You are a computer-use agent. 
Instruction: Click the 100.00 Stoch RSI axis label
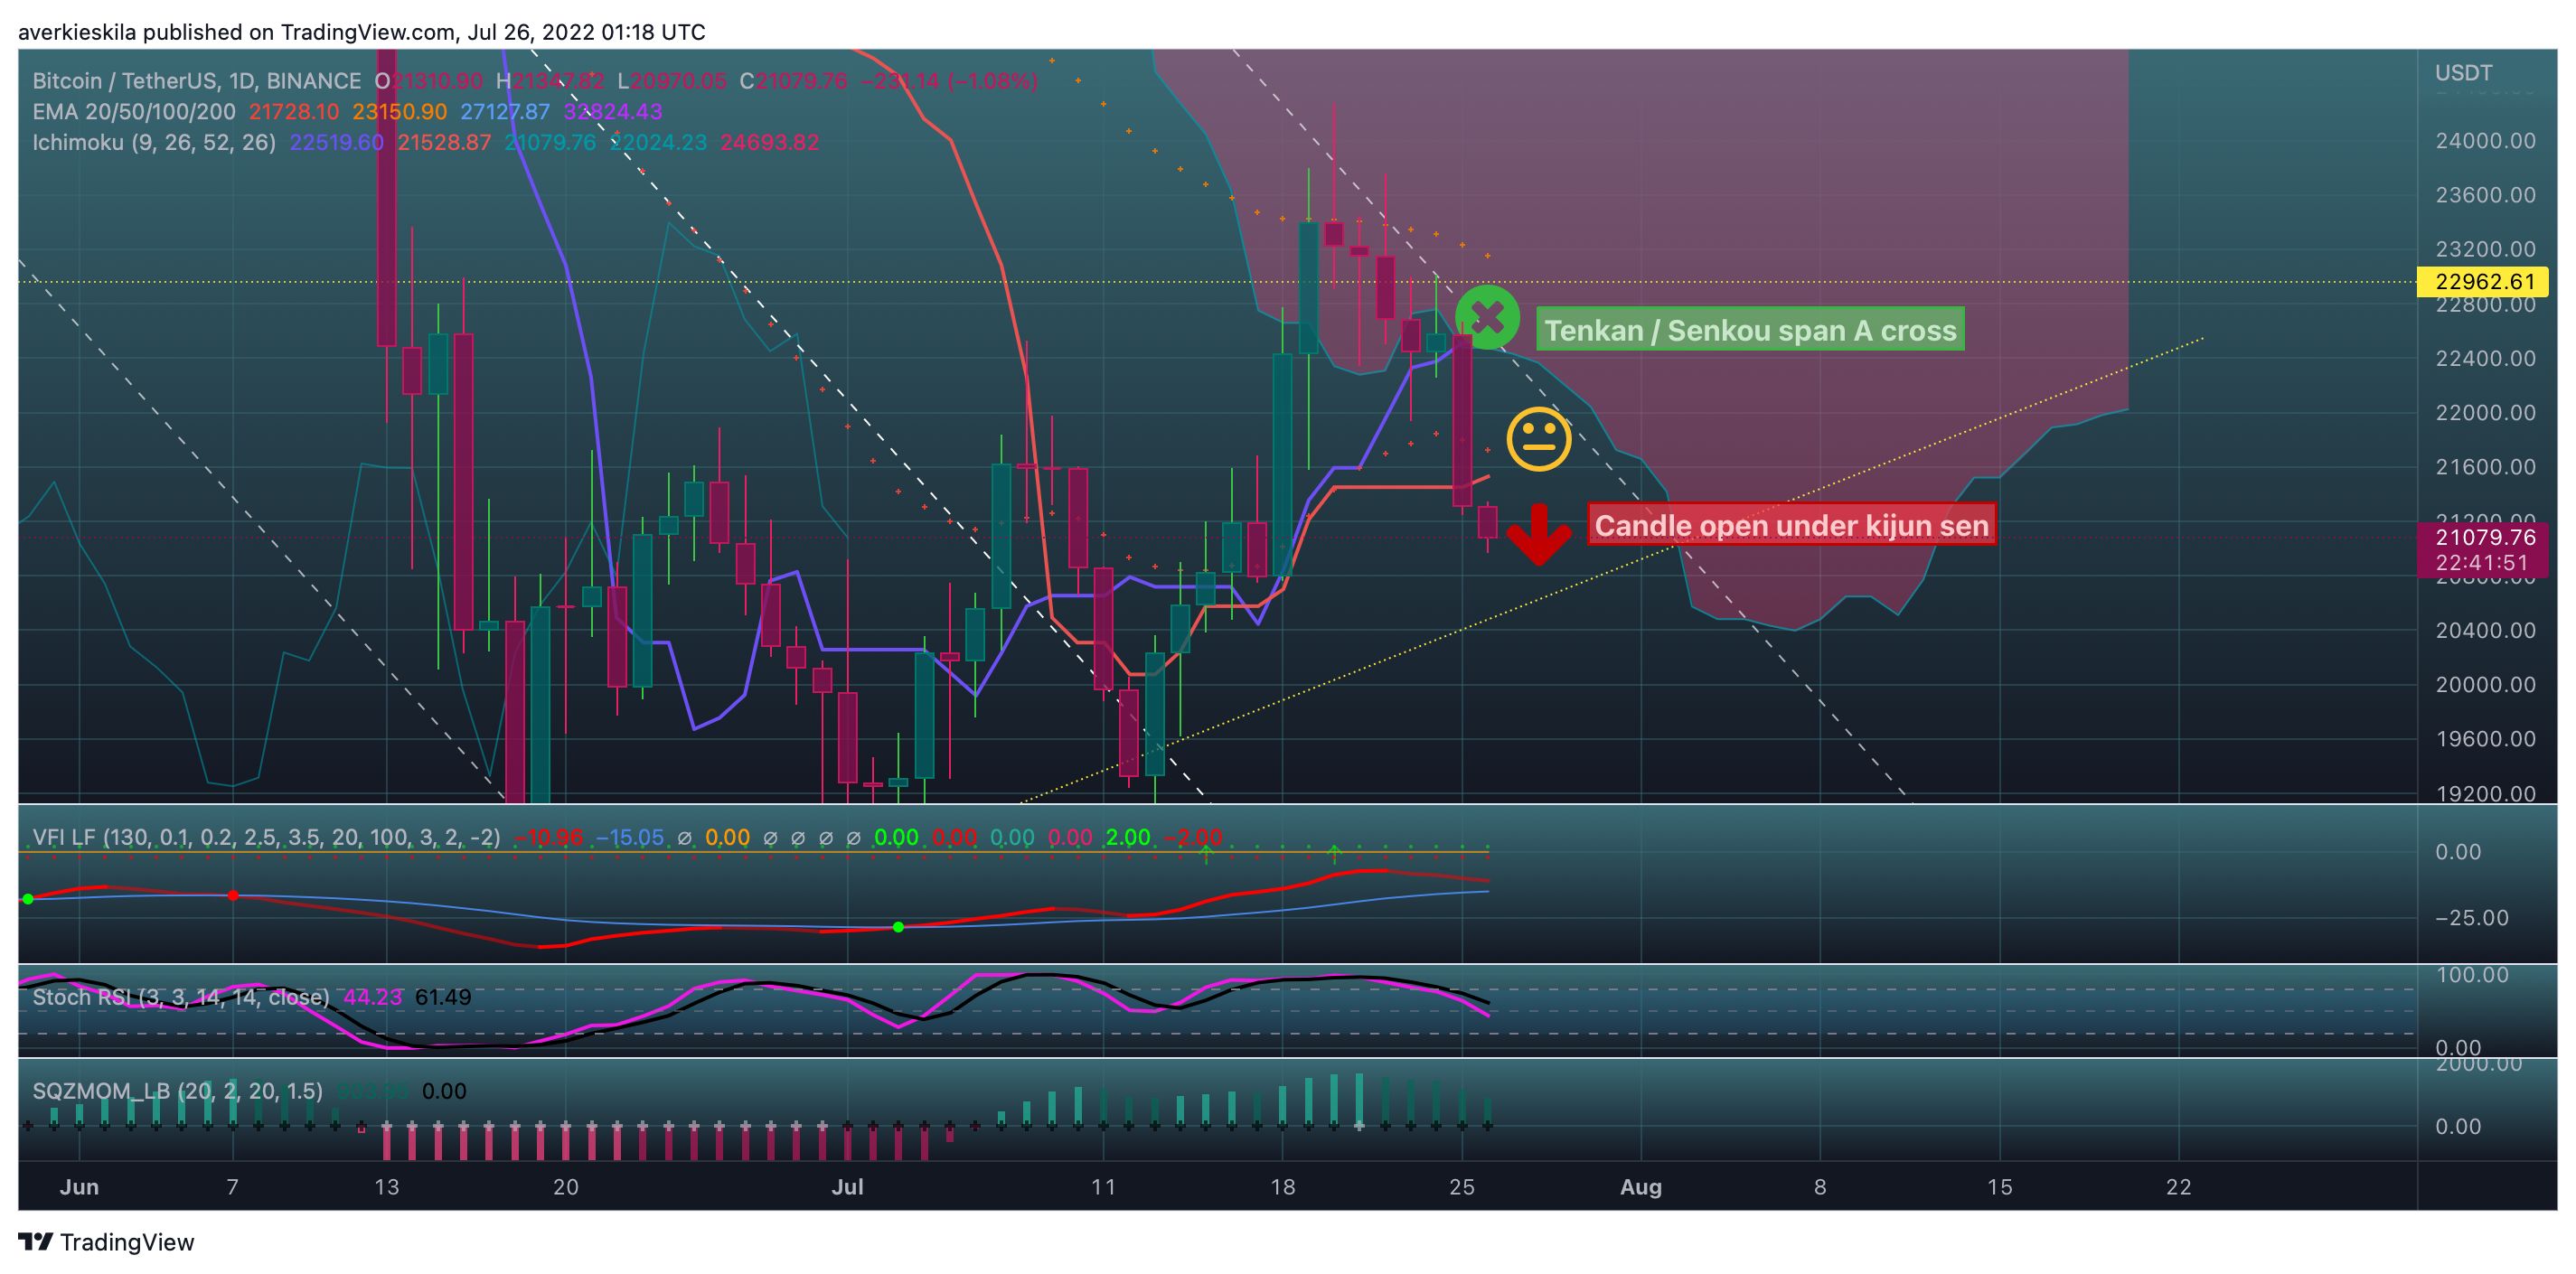[2472, 975]
